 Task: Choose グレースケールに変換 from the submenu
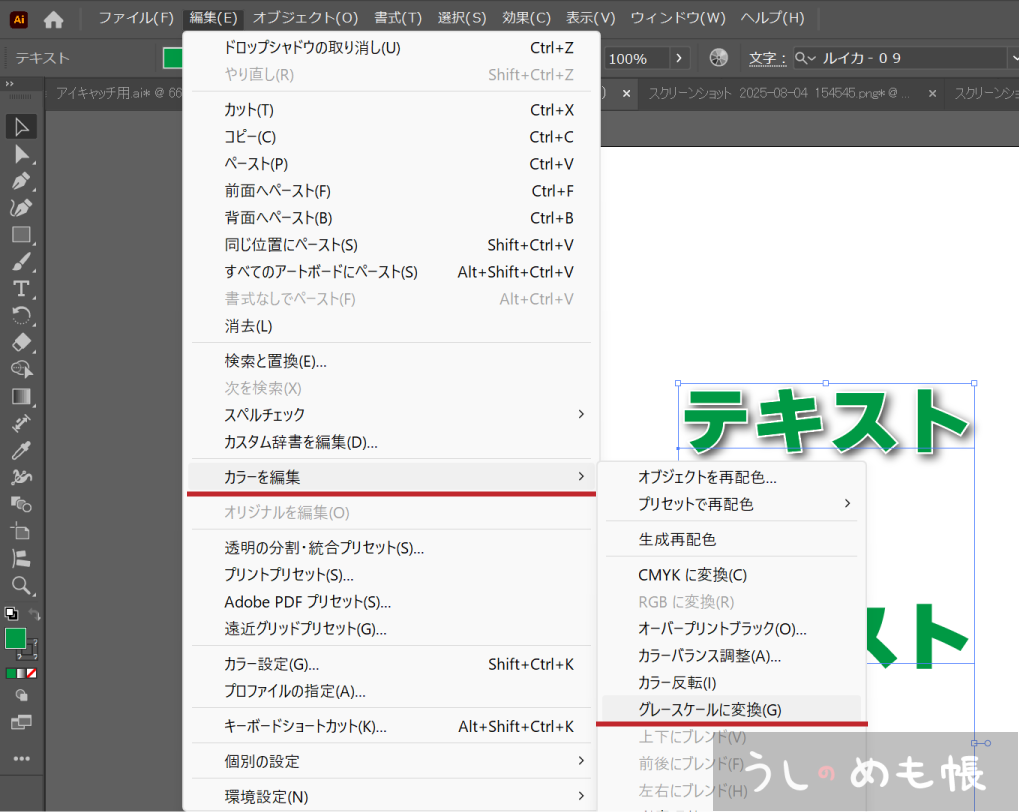pos(709,710)
